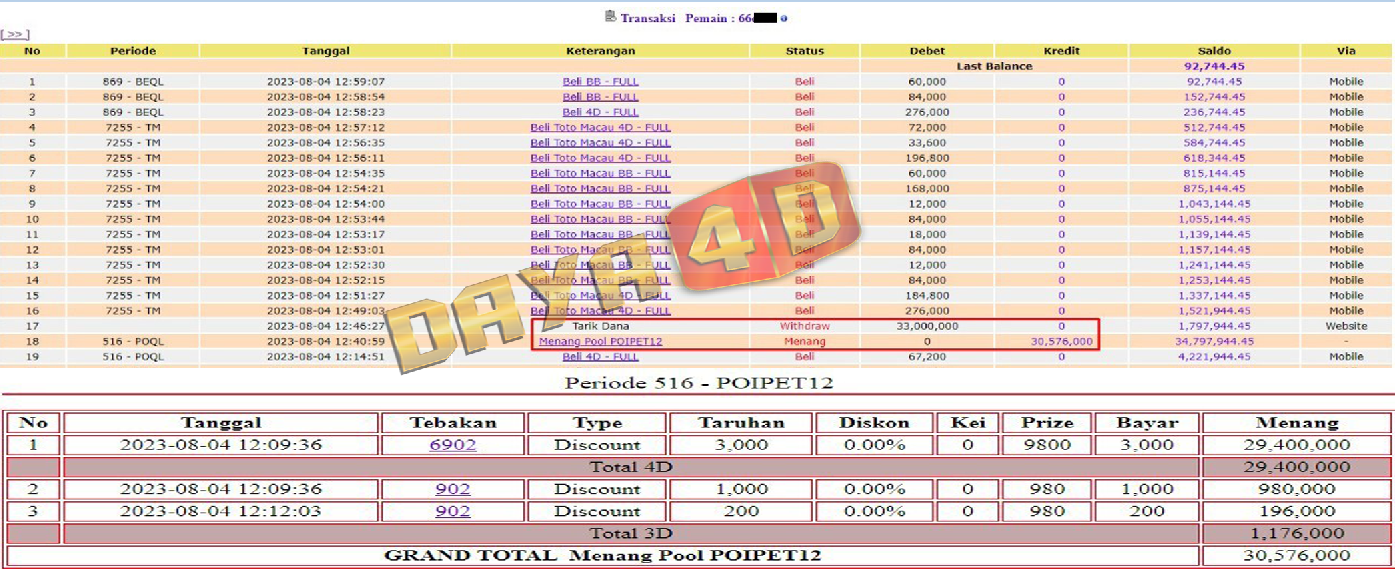The image size is (1395, 569).
Task: Open Beli 4D - FULL in row 3
Action: pos(600,112)
